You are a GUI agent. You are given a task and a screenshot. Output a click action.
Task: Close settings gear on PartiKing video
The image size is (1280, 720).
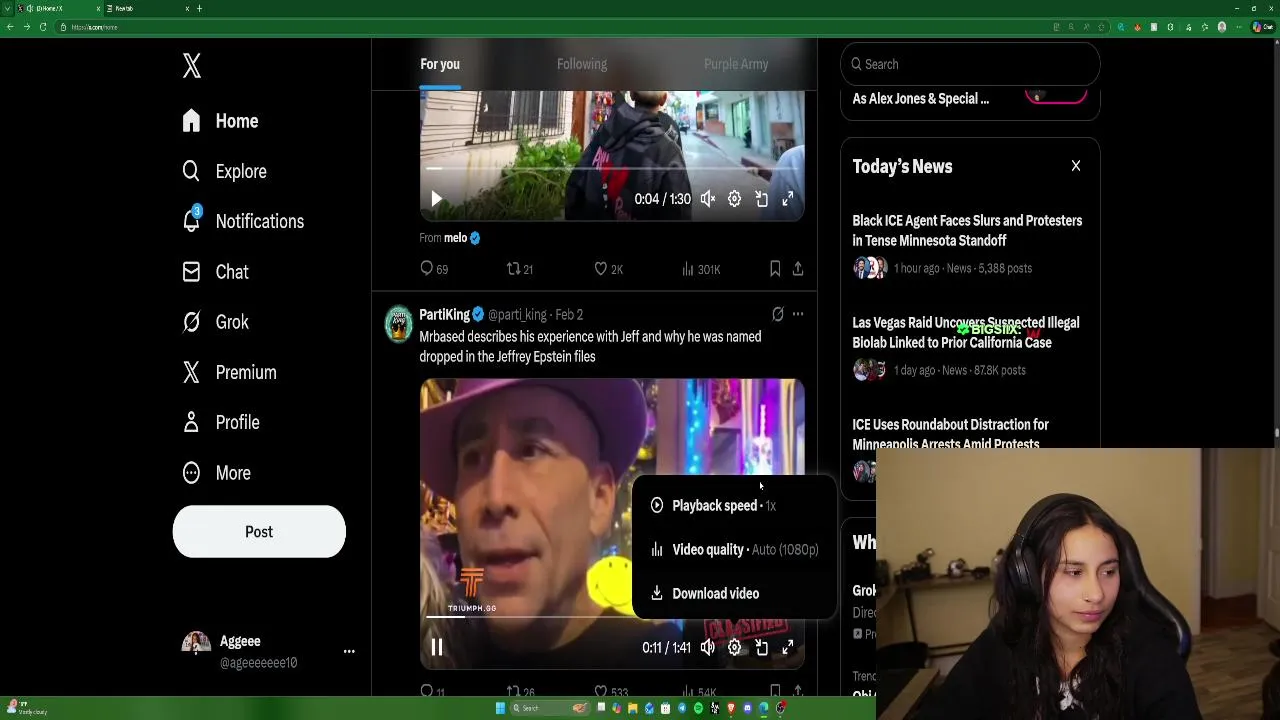(x=734, y=648)
